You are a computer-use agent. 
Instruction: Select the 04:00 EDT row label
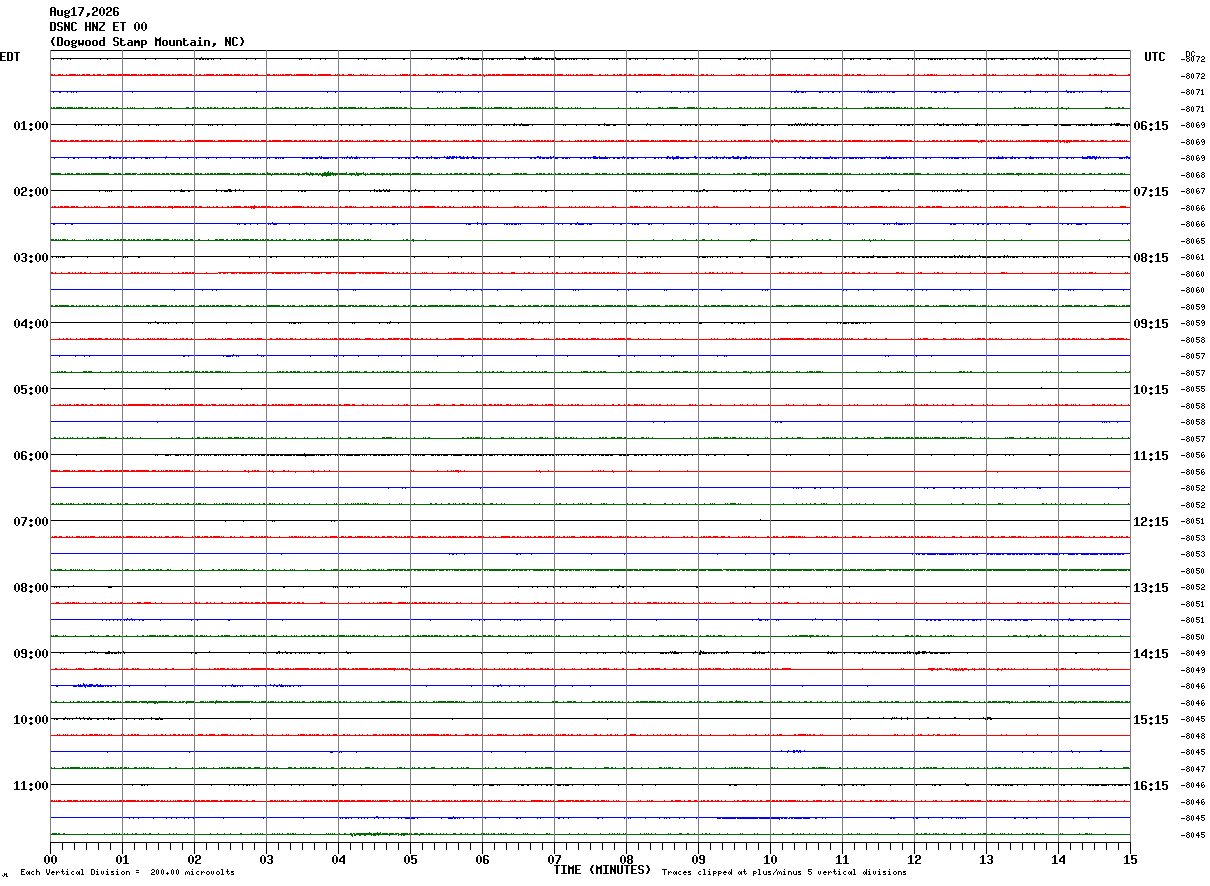[31, 324]
